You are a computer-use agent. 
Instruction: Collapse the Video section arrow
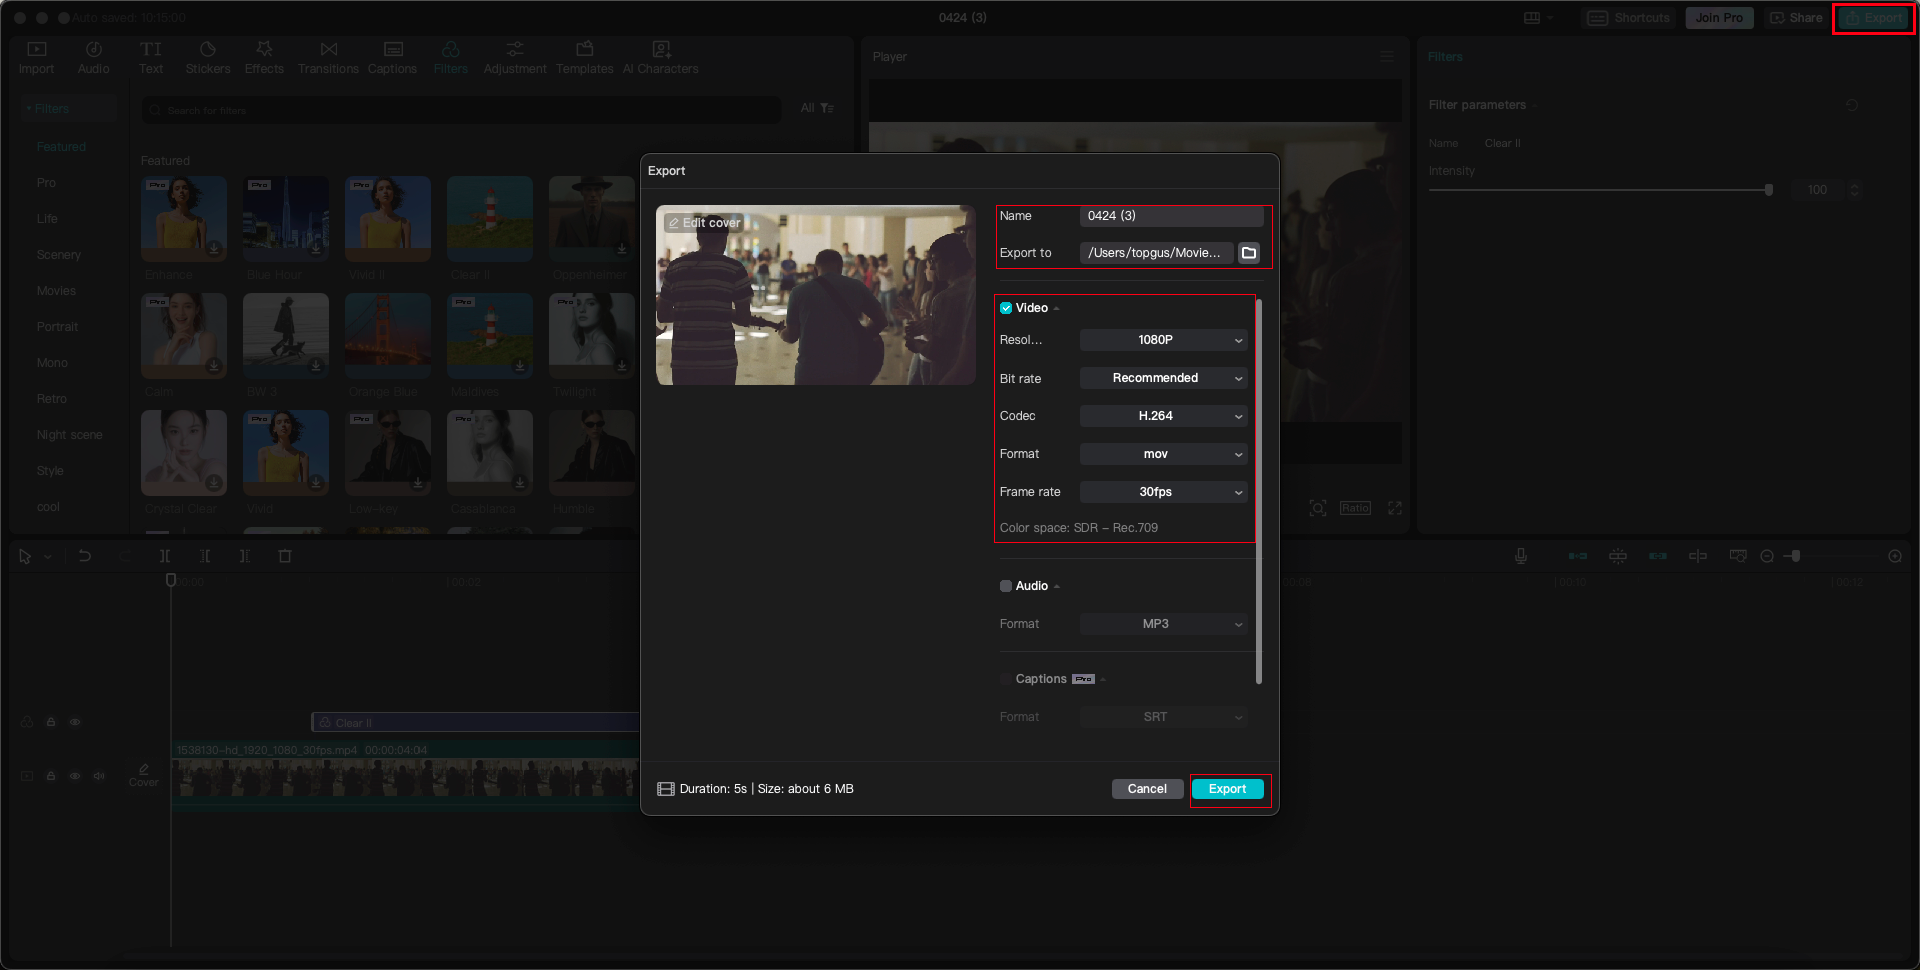1057,309
